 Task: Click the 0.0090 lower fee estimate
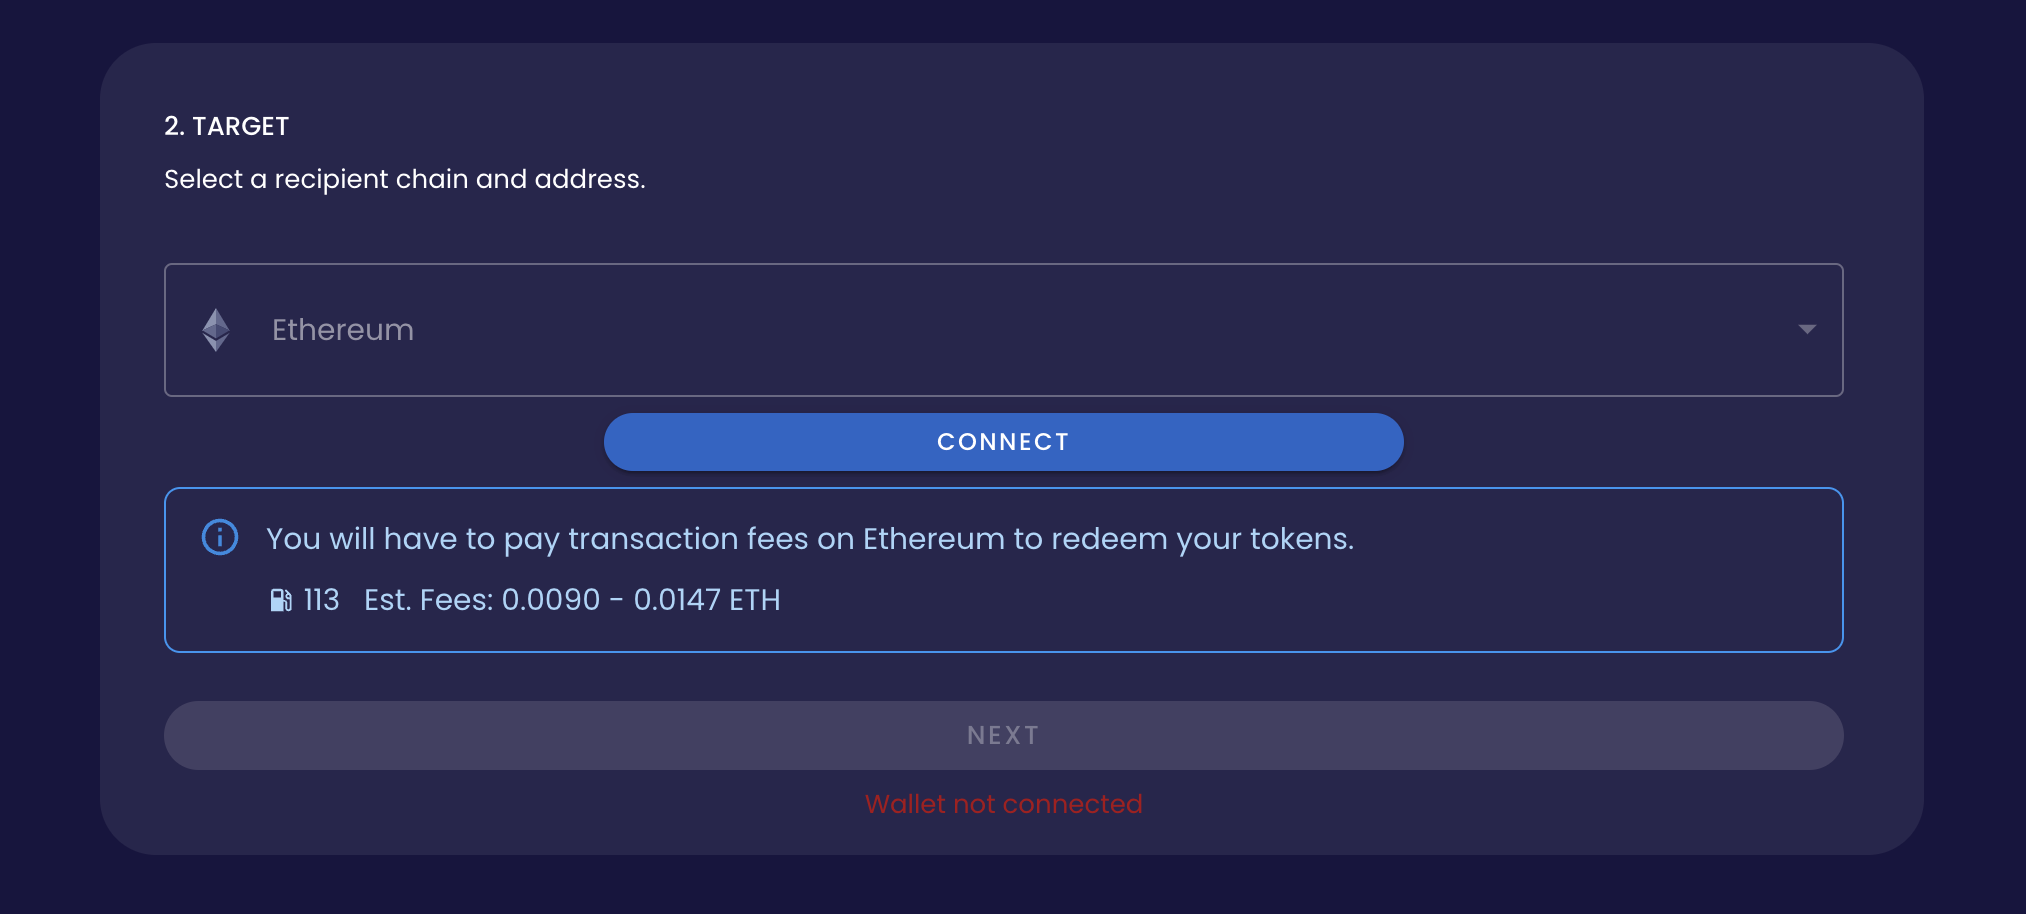(551, 600)
